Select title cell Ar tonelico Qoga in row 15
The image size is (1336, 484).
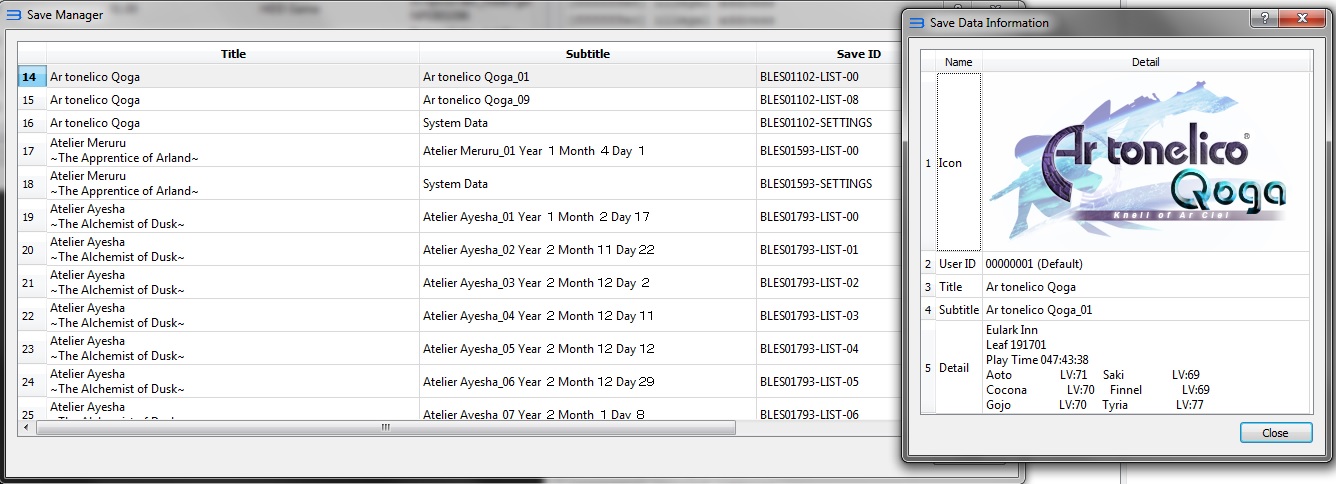click(x=232, y=100)
